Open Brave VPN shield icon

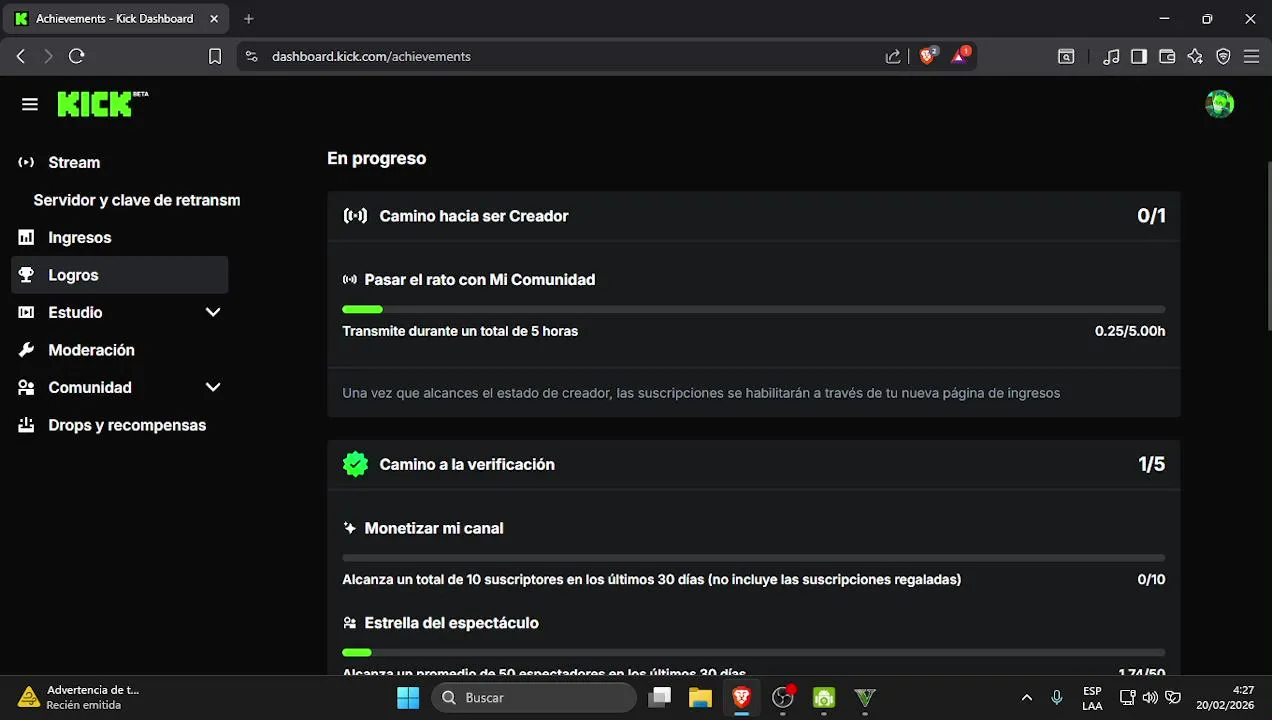[x=1223, y=57]
